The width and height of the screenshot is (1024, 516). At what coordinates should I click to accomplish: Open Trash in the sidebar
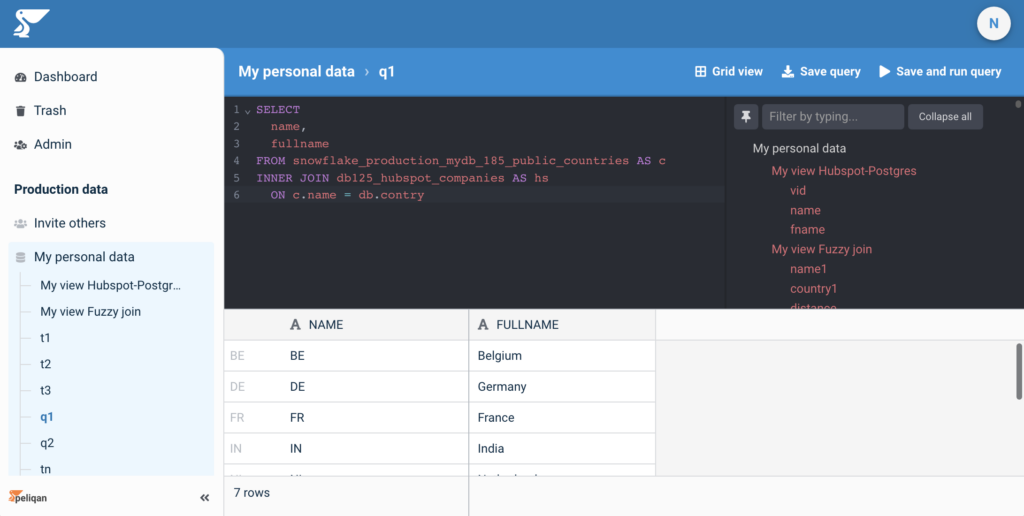pyautogui.click(x=50, y=110)
